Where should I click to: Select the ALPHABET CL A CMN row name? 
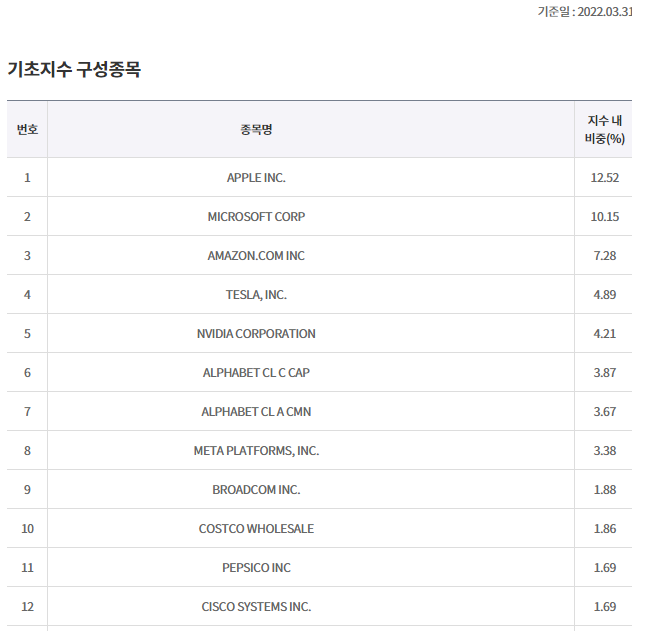pyautogui.click(x=256, y=412)
